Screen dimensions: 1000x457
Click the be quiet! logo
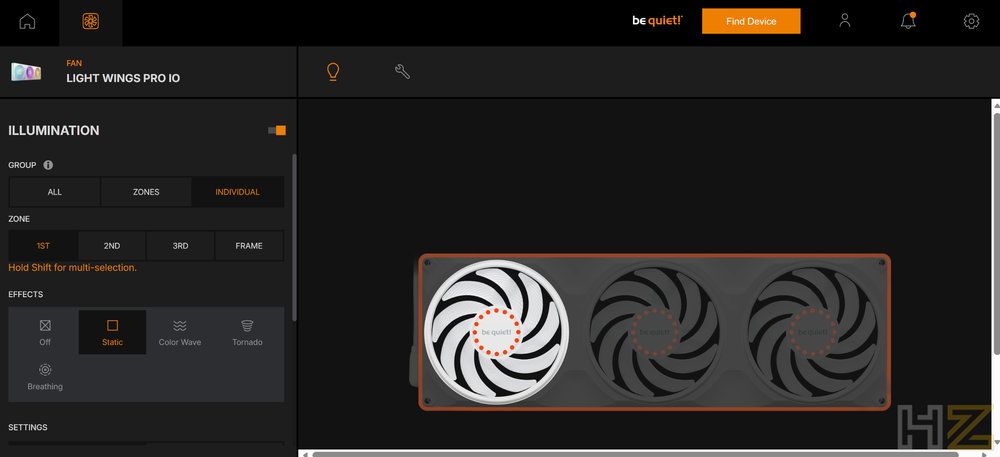(x=657, y=20)
